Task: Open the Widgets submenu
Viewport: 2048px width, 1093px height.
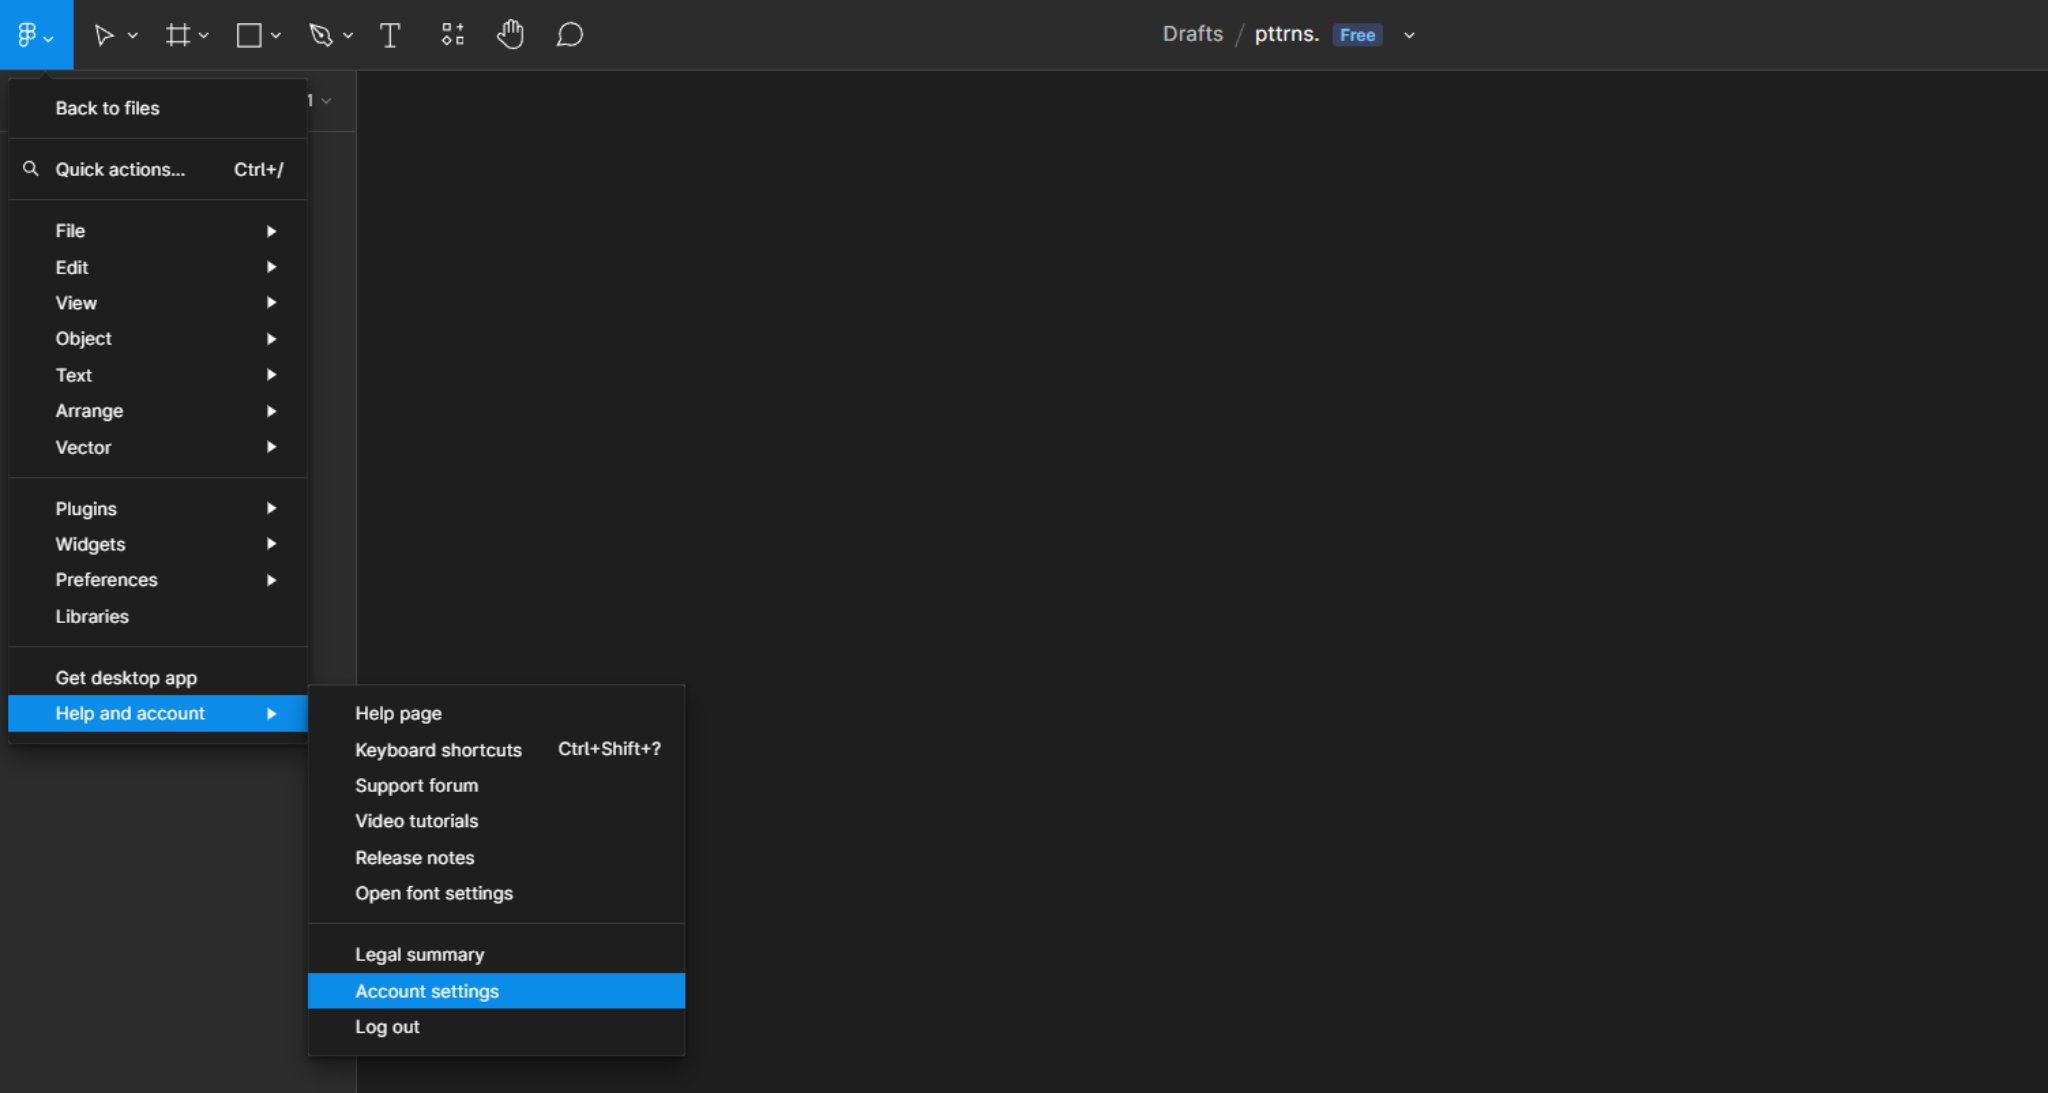Action: [158, 544]
